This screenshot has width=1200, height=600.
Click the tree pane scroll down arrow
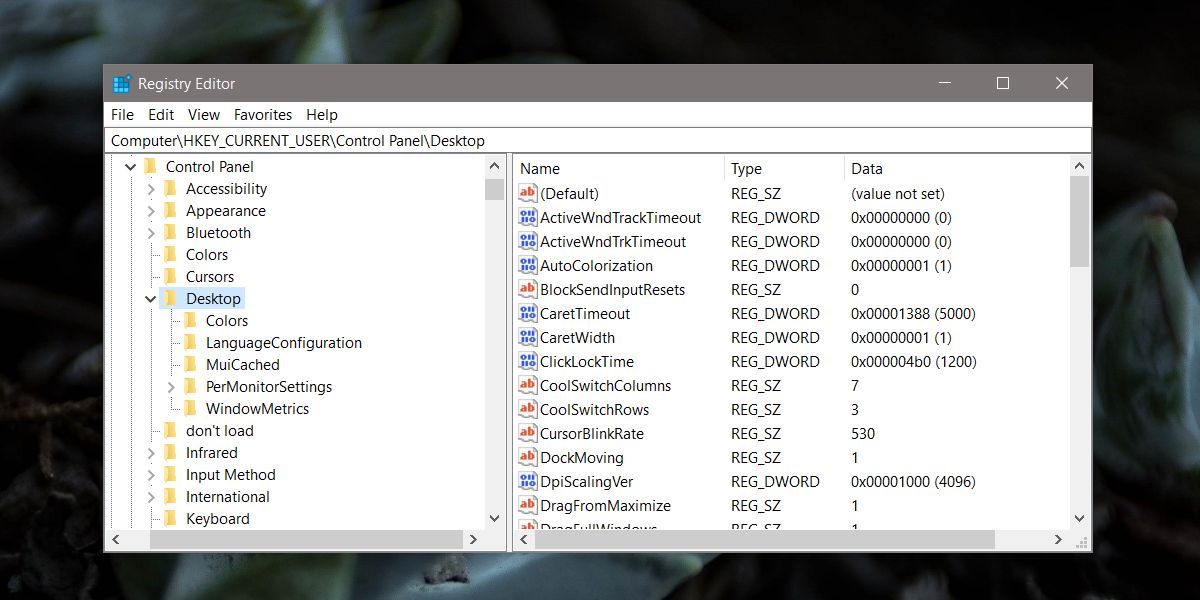(494, 518)
